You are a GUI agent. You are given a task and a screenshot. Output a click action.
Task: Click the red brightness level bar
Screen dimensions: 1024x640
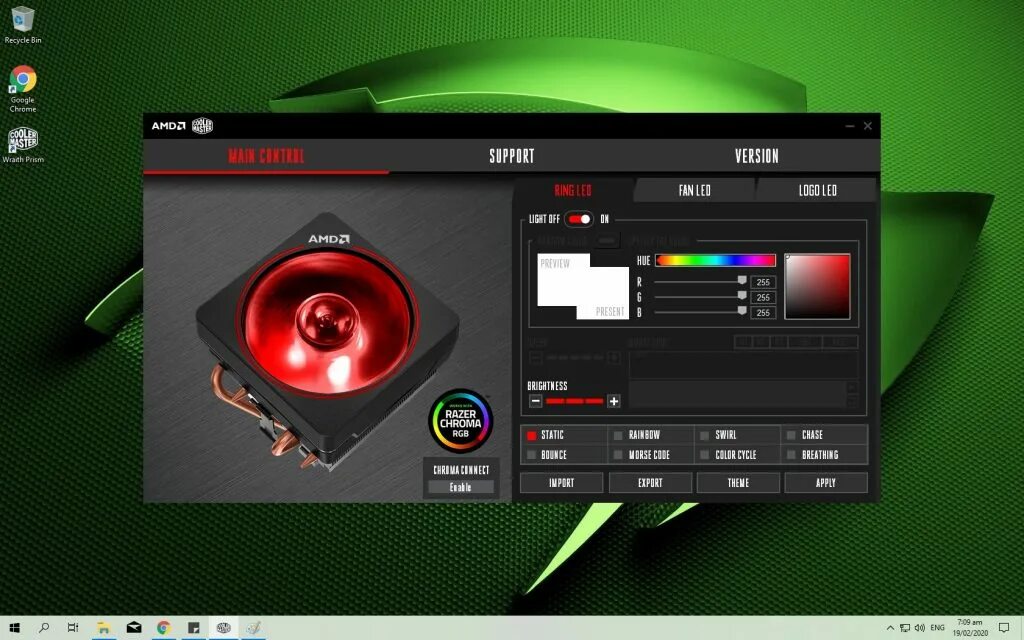pyautogui.click(x=575, y=401)
